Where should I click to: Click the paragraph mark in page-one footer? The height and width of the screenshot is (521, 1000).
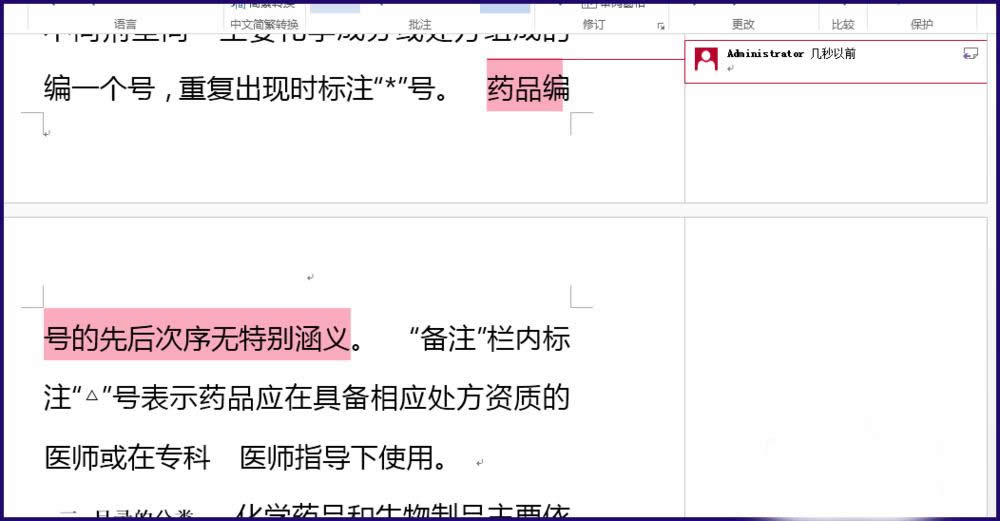(x=47, y=132)
